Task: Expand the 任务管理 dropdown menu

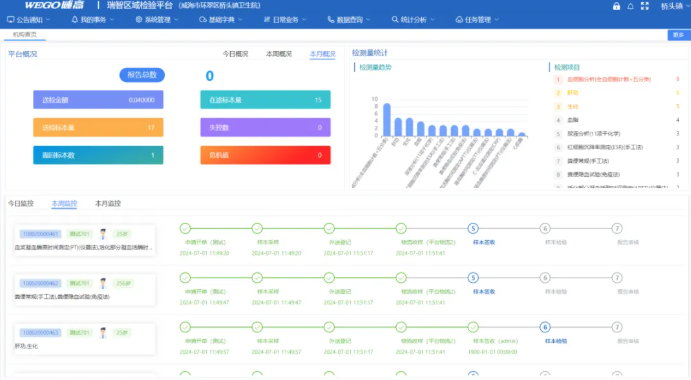Action: (x=477, y=20)
